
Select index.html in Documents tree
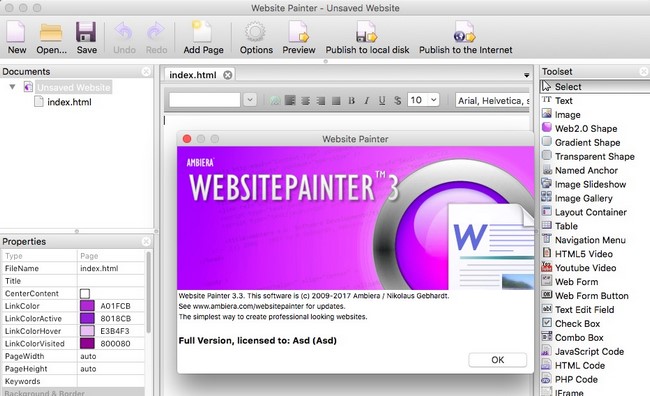point(69,102)
